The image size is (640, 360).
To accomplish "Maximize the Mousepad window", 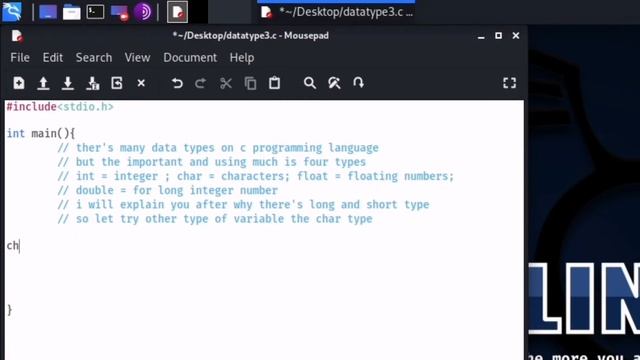I will (x=498, y=36).
